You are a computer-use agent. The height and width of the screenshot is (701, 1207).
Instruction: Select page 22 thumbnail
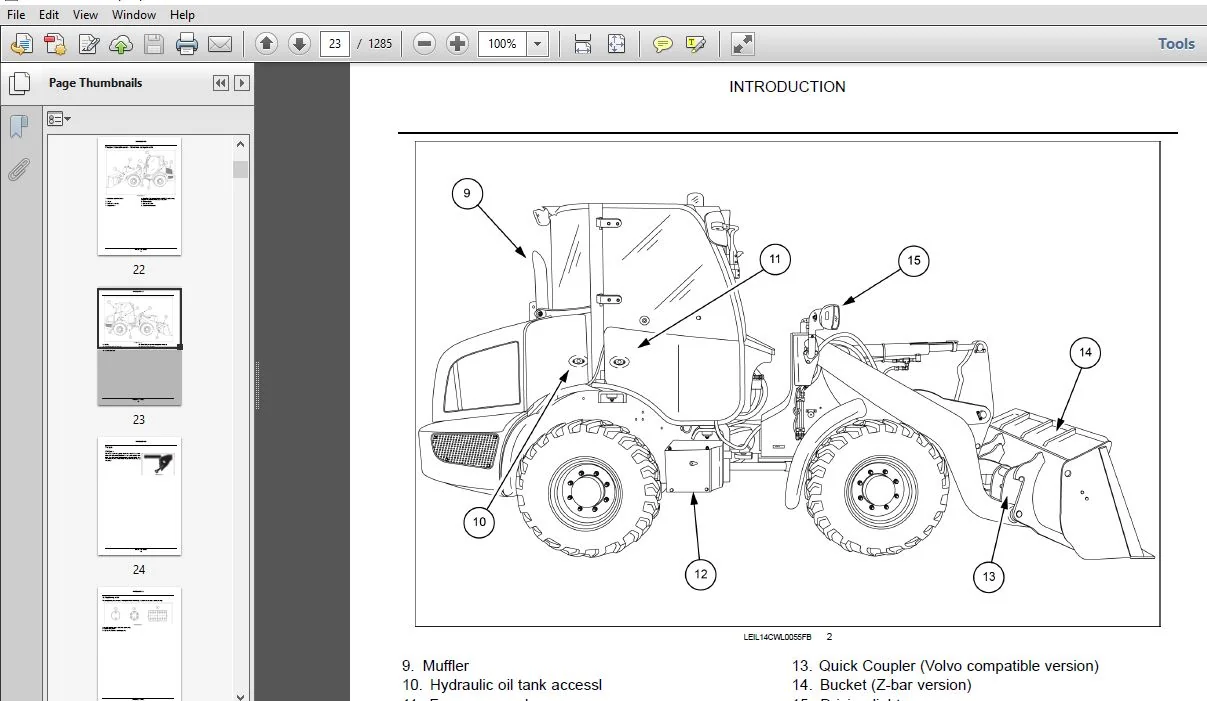pos(139,197)
